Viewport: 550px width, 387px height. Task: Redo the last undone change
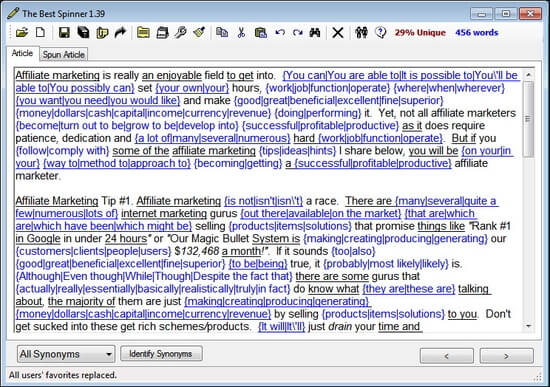[298, 33]
